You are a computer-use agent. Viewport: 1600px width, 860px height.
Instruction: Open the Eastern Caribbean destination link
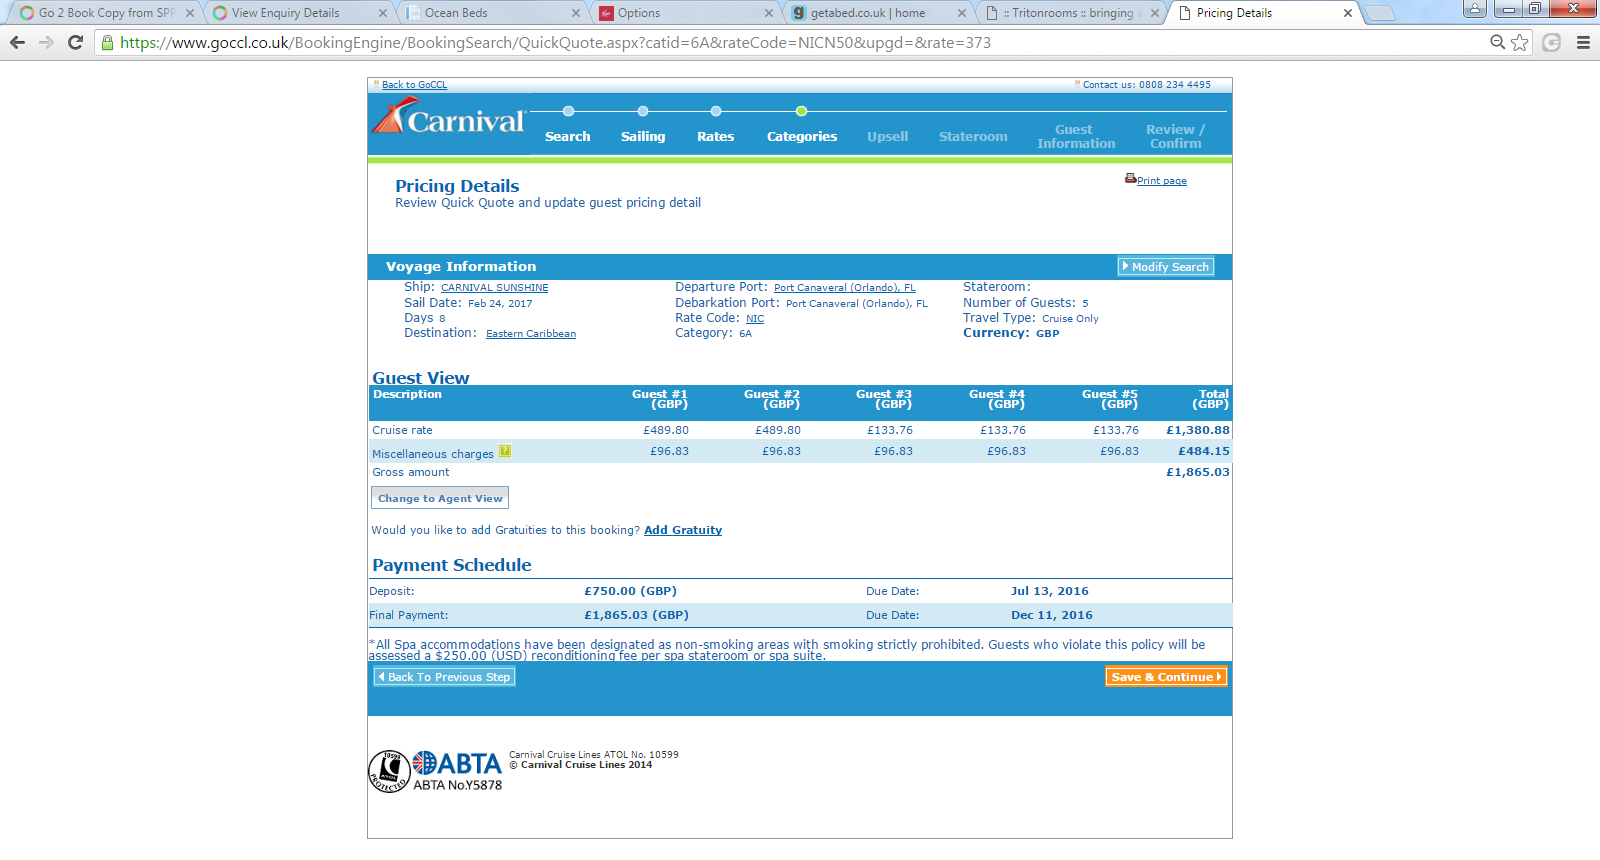531,334
